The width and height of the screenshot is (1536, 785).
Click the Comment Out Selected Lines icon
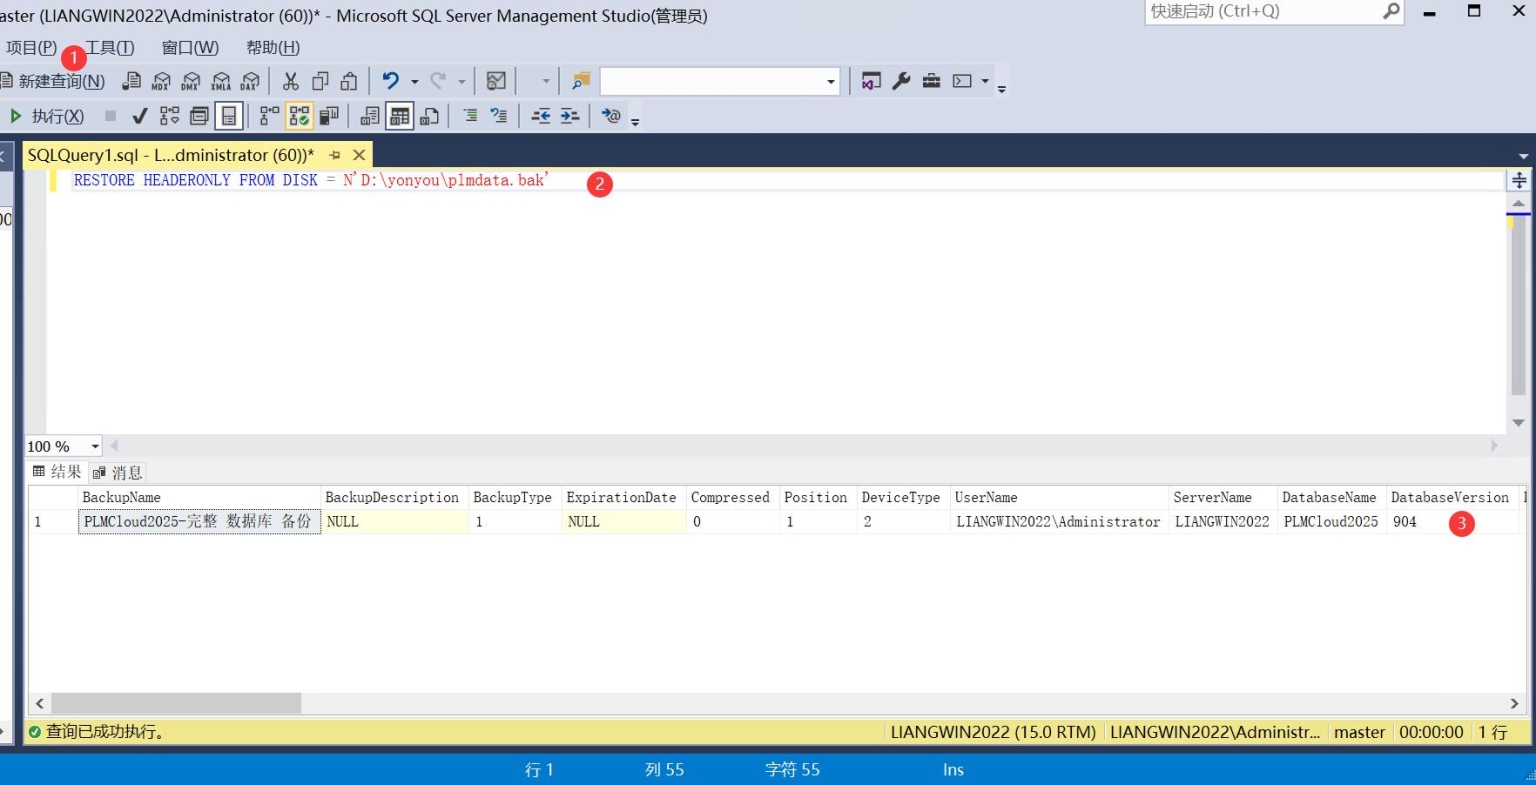472,115
